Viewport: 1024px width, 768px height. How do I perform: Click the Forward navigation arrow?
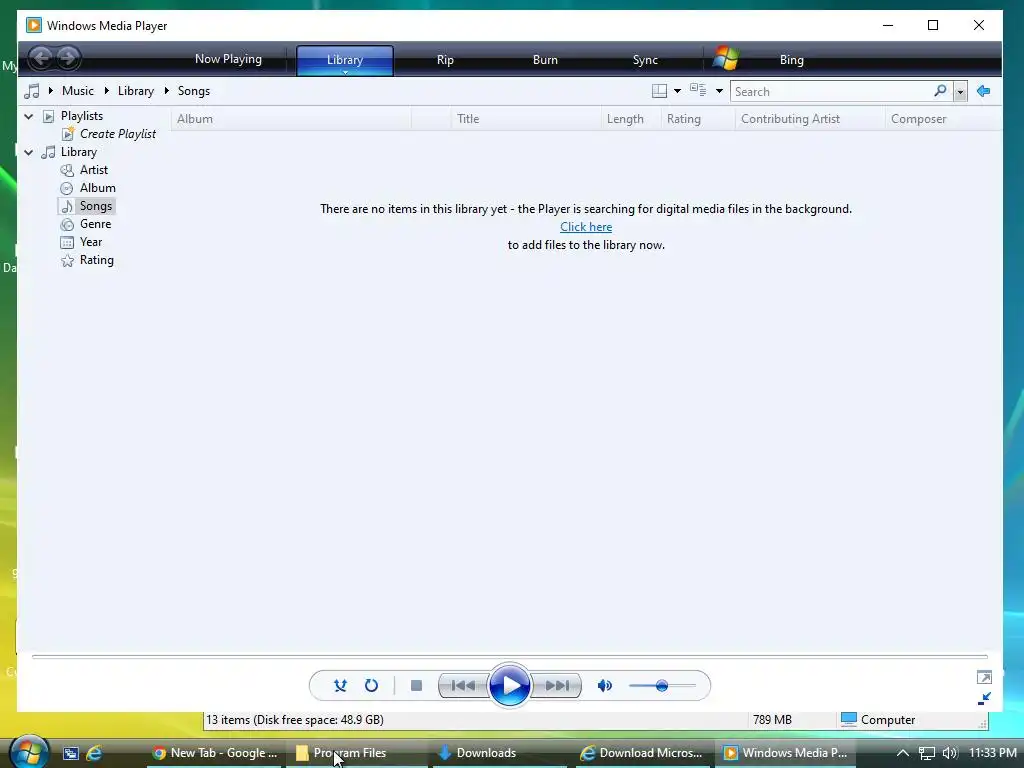[68, 59]
